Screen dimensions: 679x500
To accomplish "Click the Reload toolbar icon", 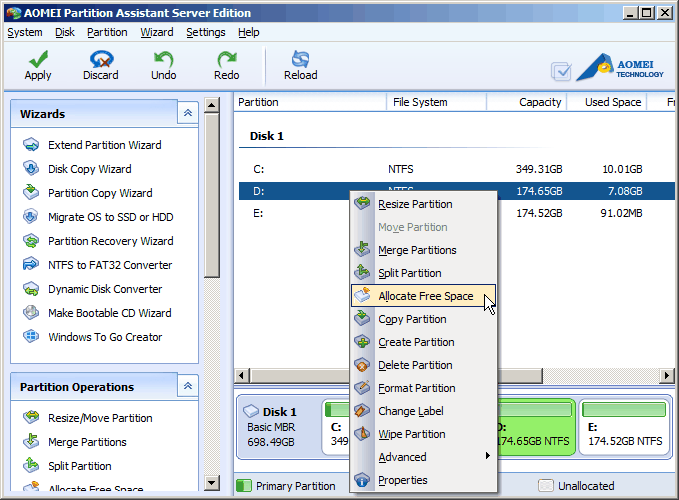I will click(x=301, y=59).
